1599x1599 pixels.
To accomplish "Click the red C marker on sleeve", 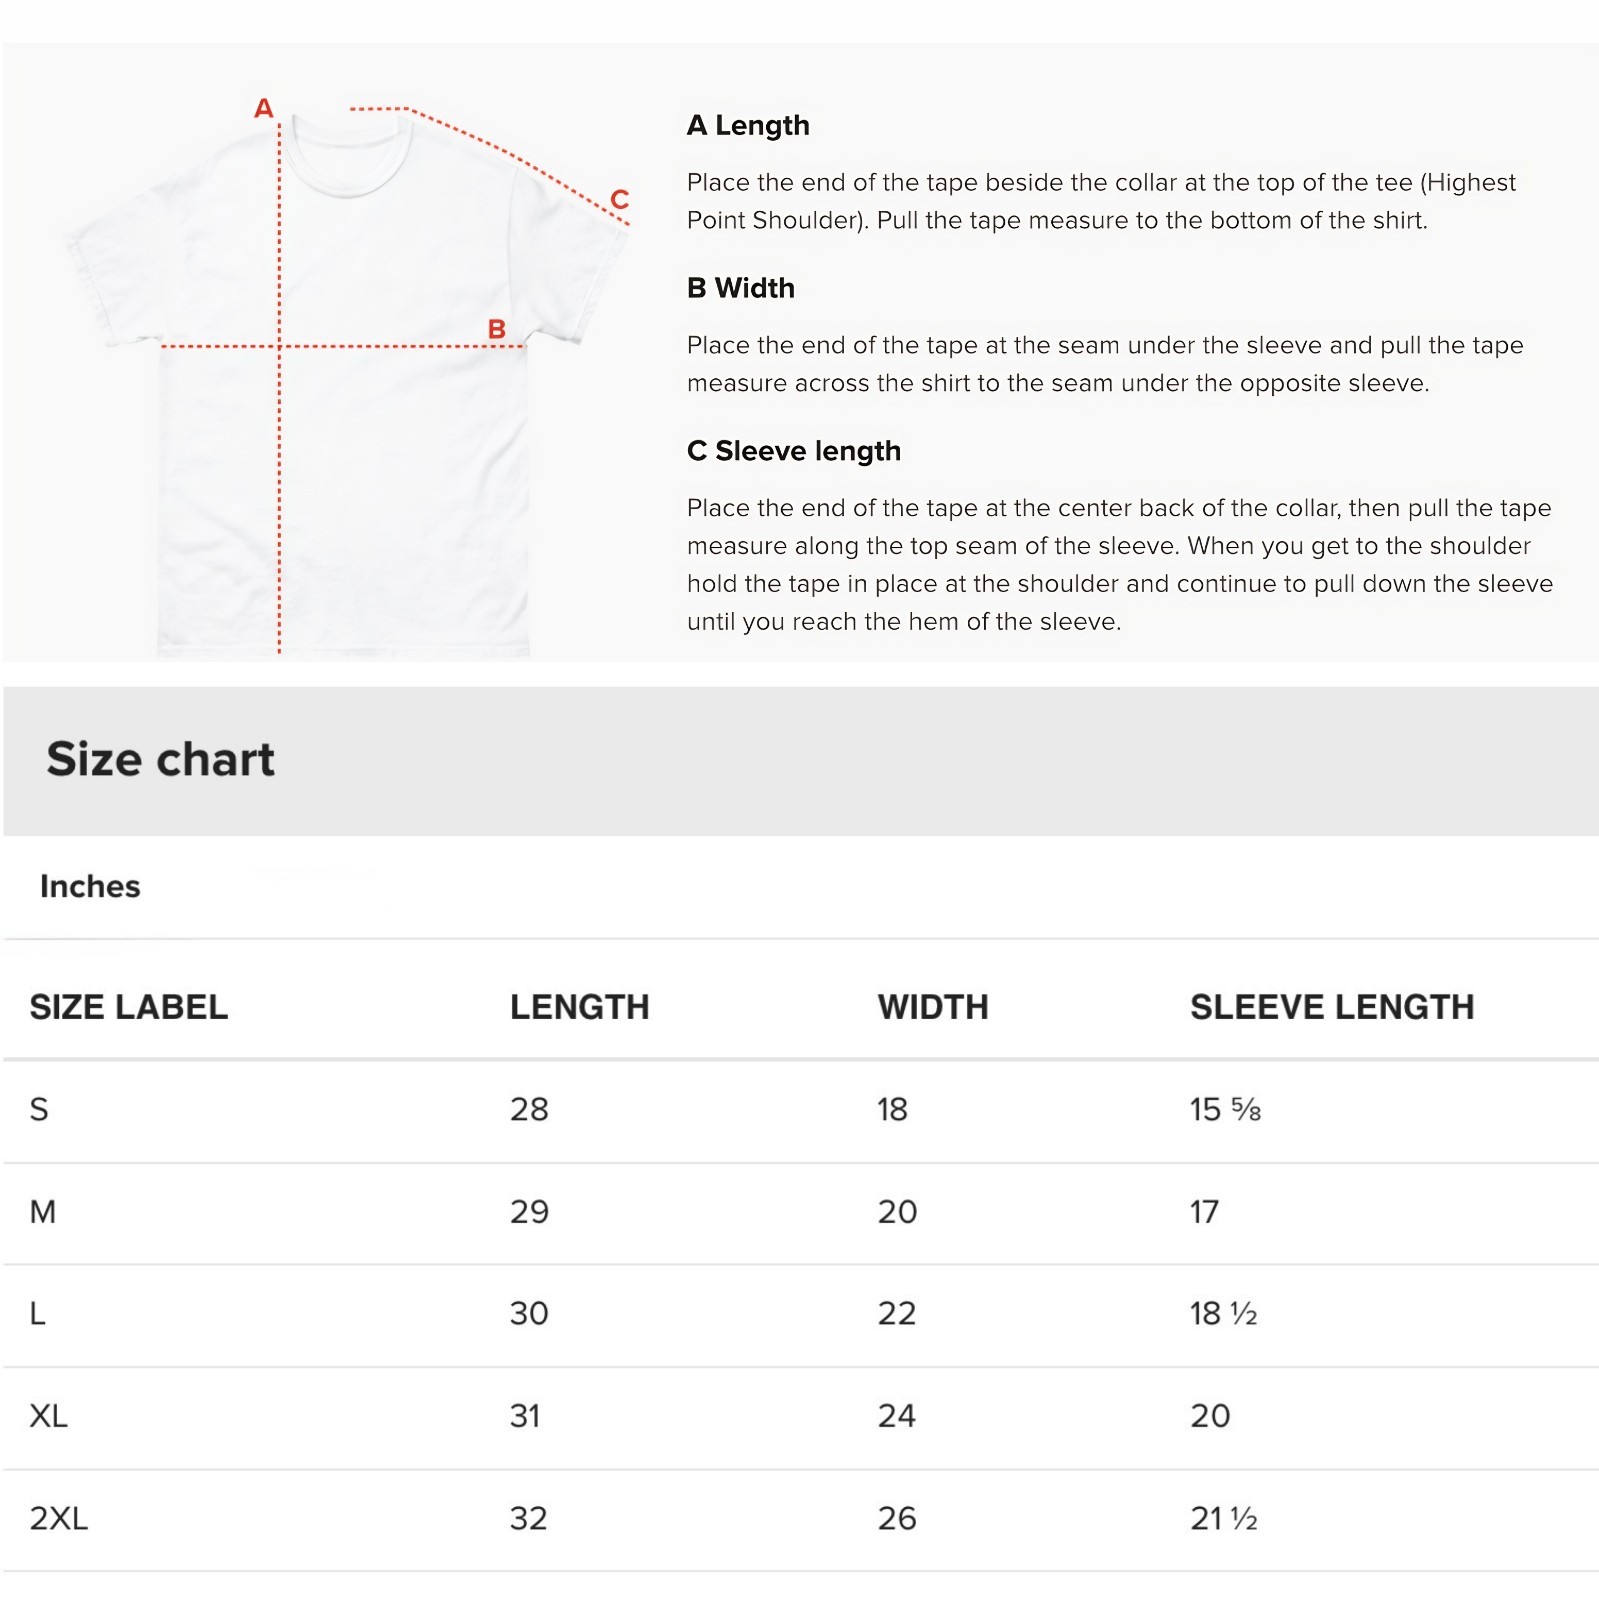I will tap(620, 199).
